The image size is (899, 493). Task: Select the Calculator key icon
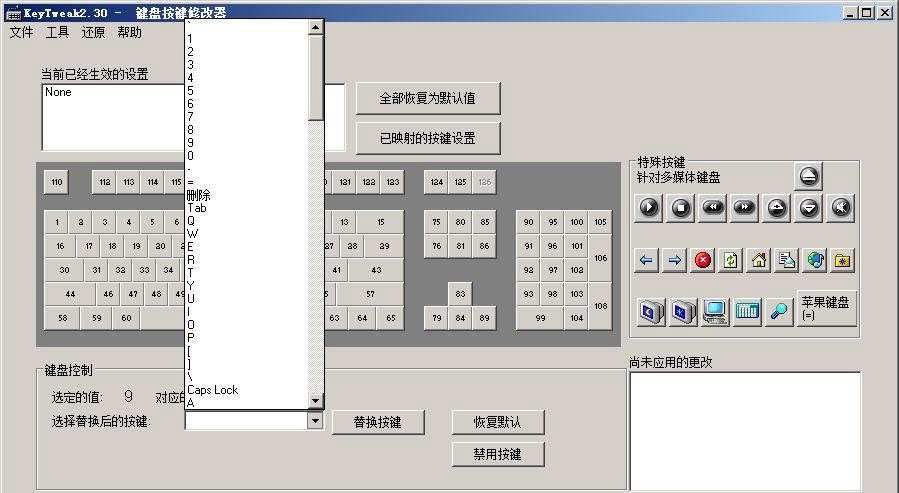coord(747,312)
